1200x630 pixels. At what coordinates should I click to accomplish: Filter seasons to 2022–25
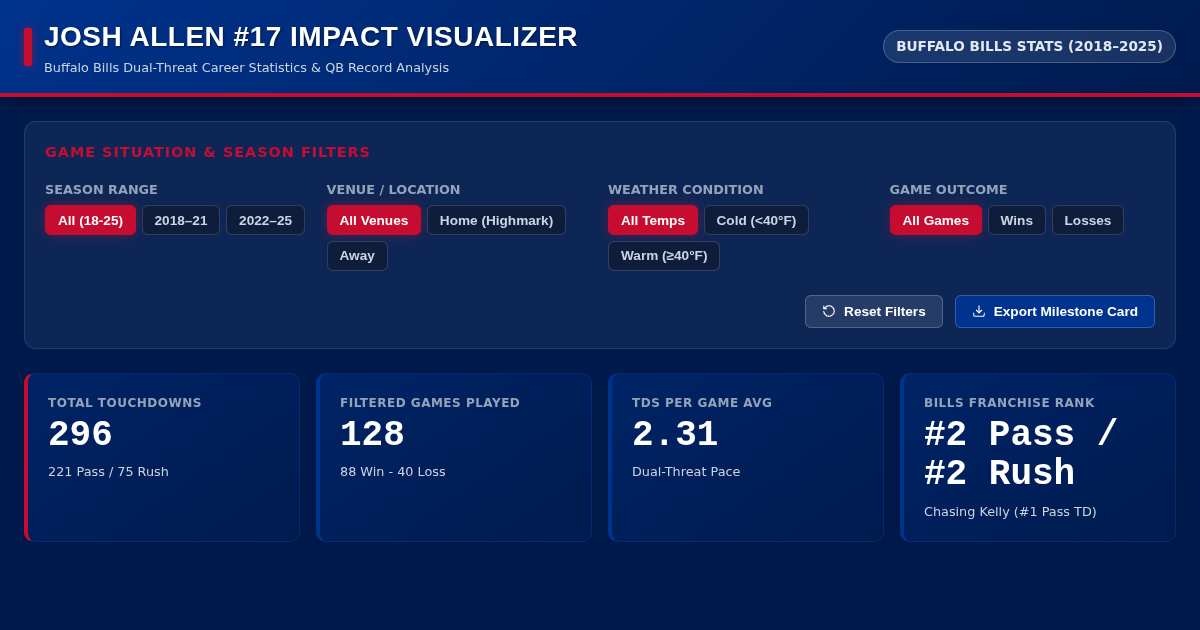coord(265,220)
